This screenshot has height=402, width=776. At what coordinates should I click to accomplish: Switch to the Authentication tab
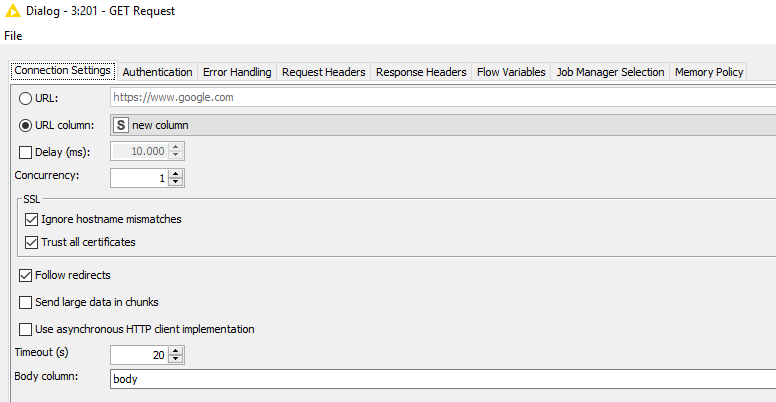(x=157, y=72)
